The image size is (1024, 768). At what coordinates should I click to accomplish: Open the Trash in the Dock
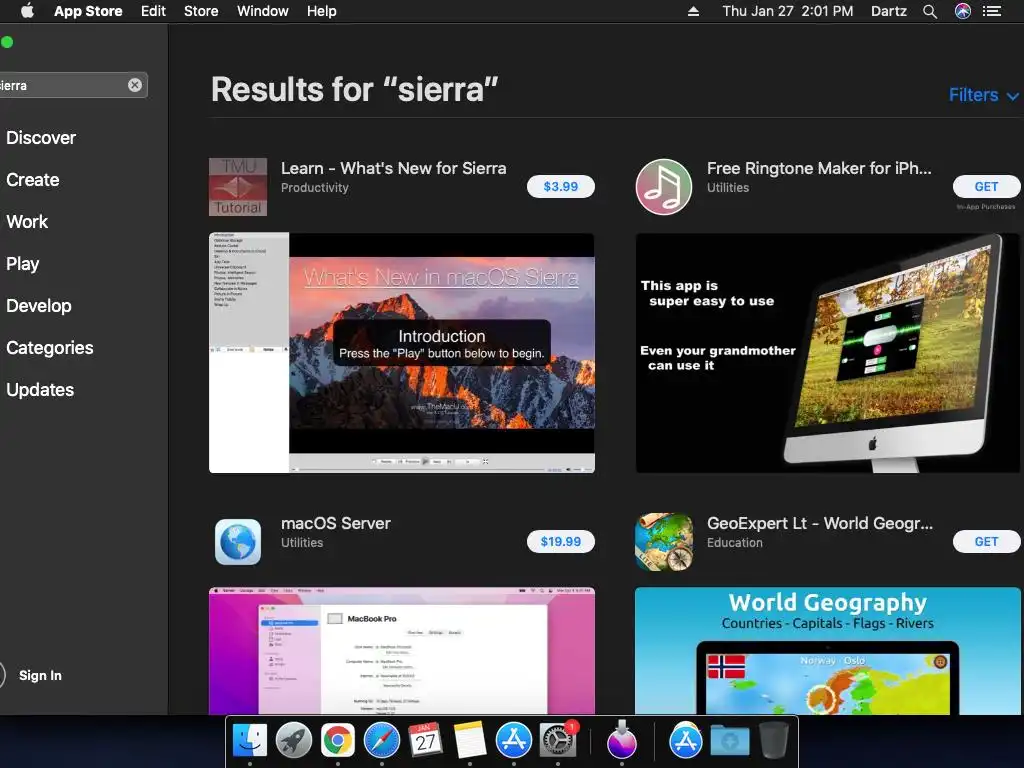774,741
